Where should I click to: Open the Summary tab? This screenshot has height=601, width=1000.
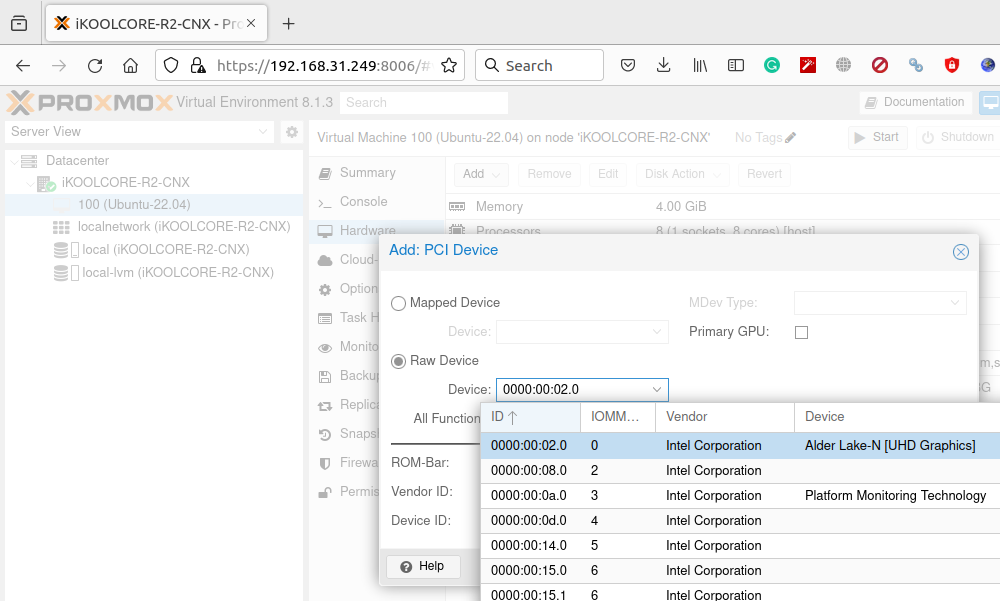click(367, 173)
